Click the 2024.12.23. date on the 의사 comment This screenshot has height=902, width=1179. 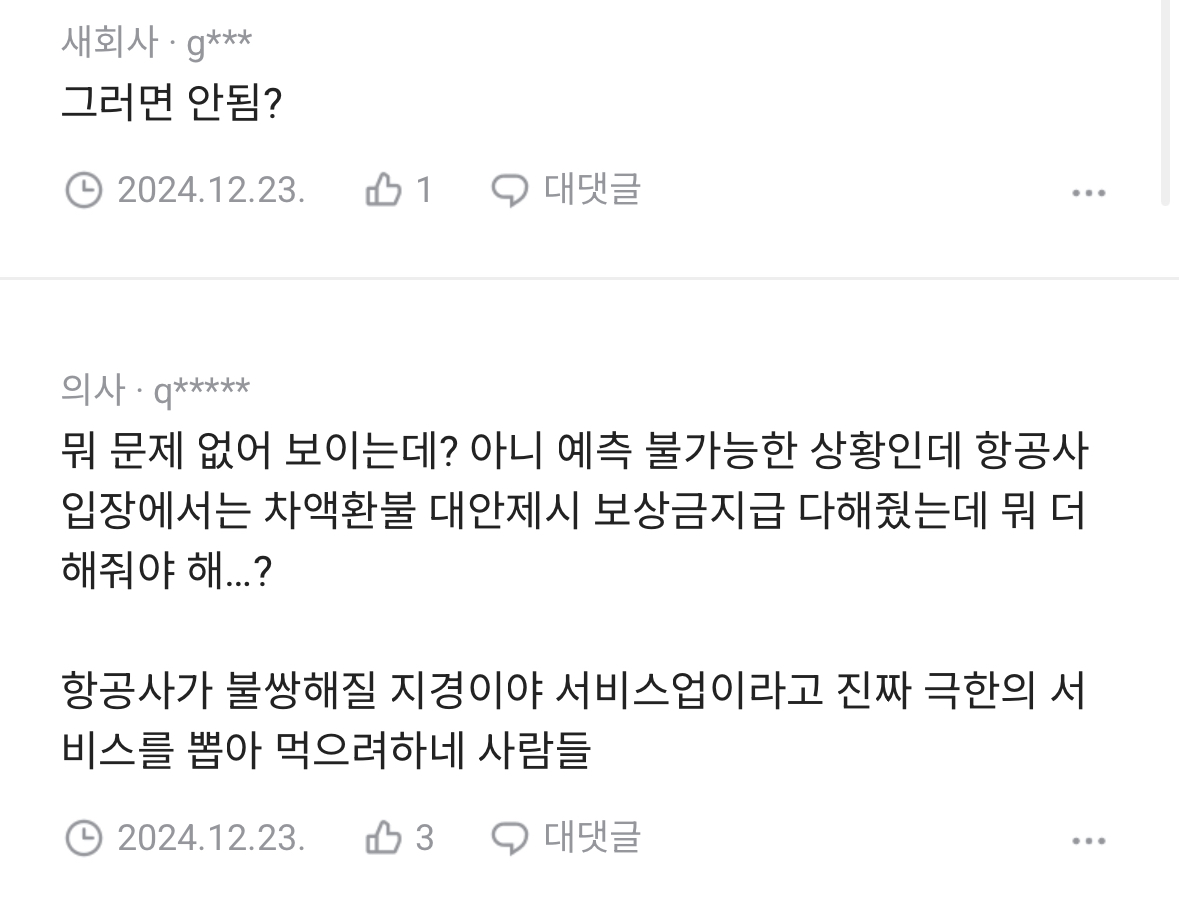211,837
